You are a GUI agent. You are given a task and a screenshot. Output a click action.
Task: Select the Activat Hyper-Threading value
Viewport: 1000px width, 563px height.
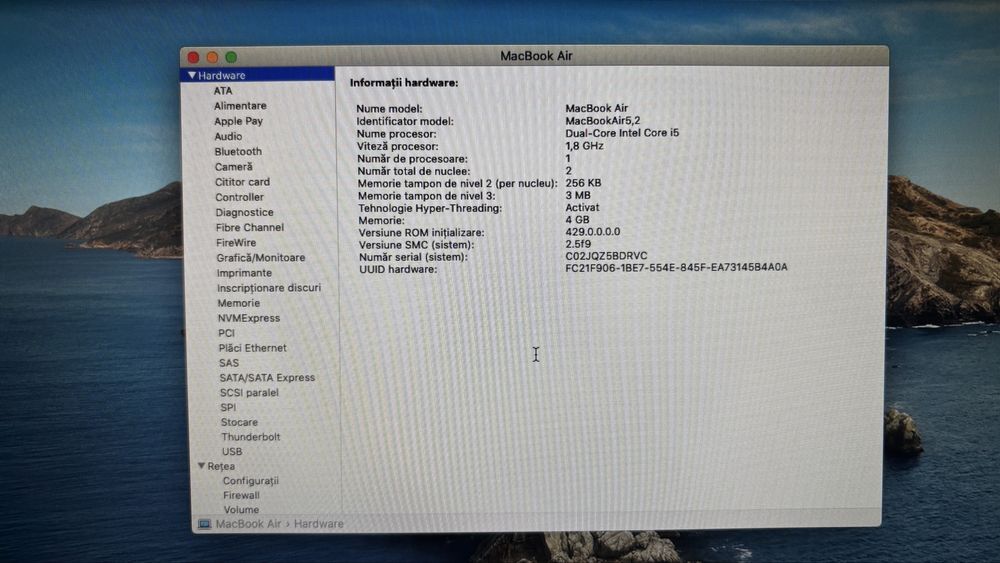coord(582,208)
